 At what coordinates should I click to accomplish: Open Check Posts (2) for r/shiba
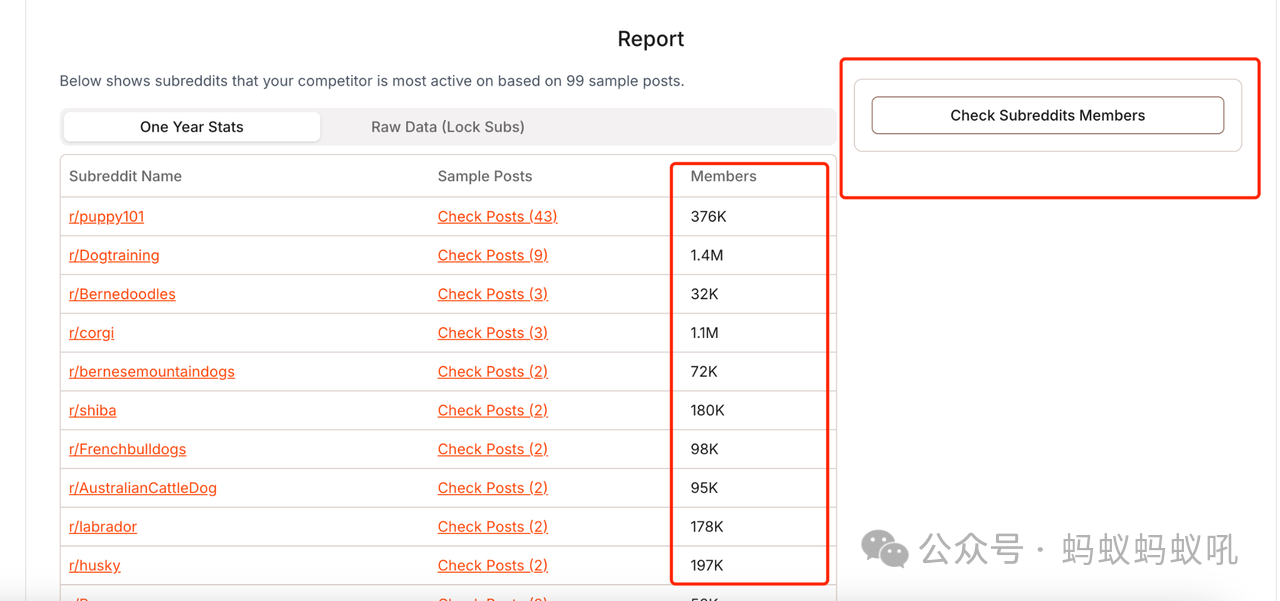(493, 411)
